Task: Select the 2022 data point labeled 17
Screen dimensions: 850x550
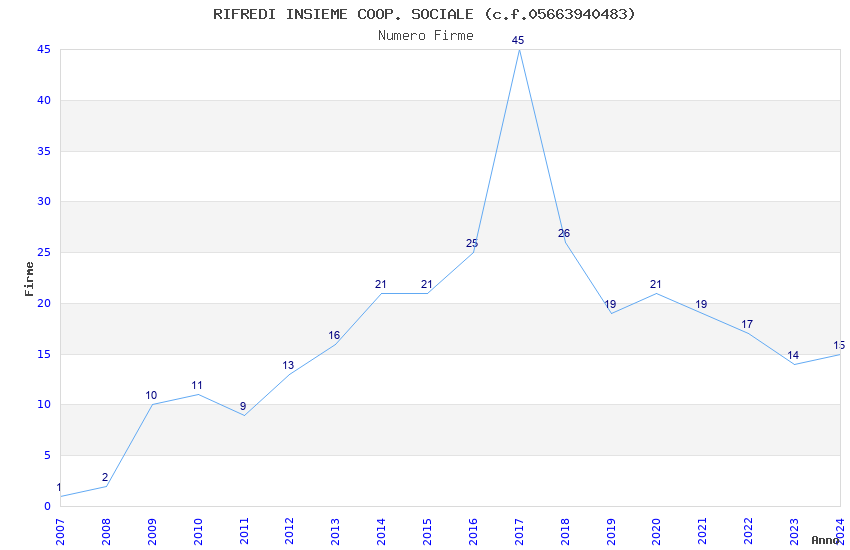Action: (x=747, y=324)
